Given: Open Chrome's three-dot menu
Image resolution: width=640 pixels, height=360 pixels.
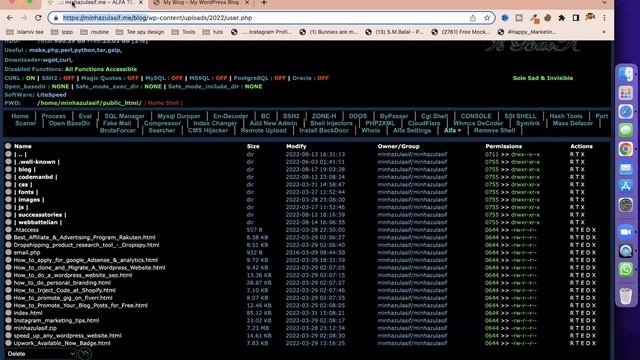Looking at the screenshot, I should (604, 18).
